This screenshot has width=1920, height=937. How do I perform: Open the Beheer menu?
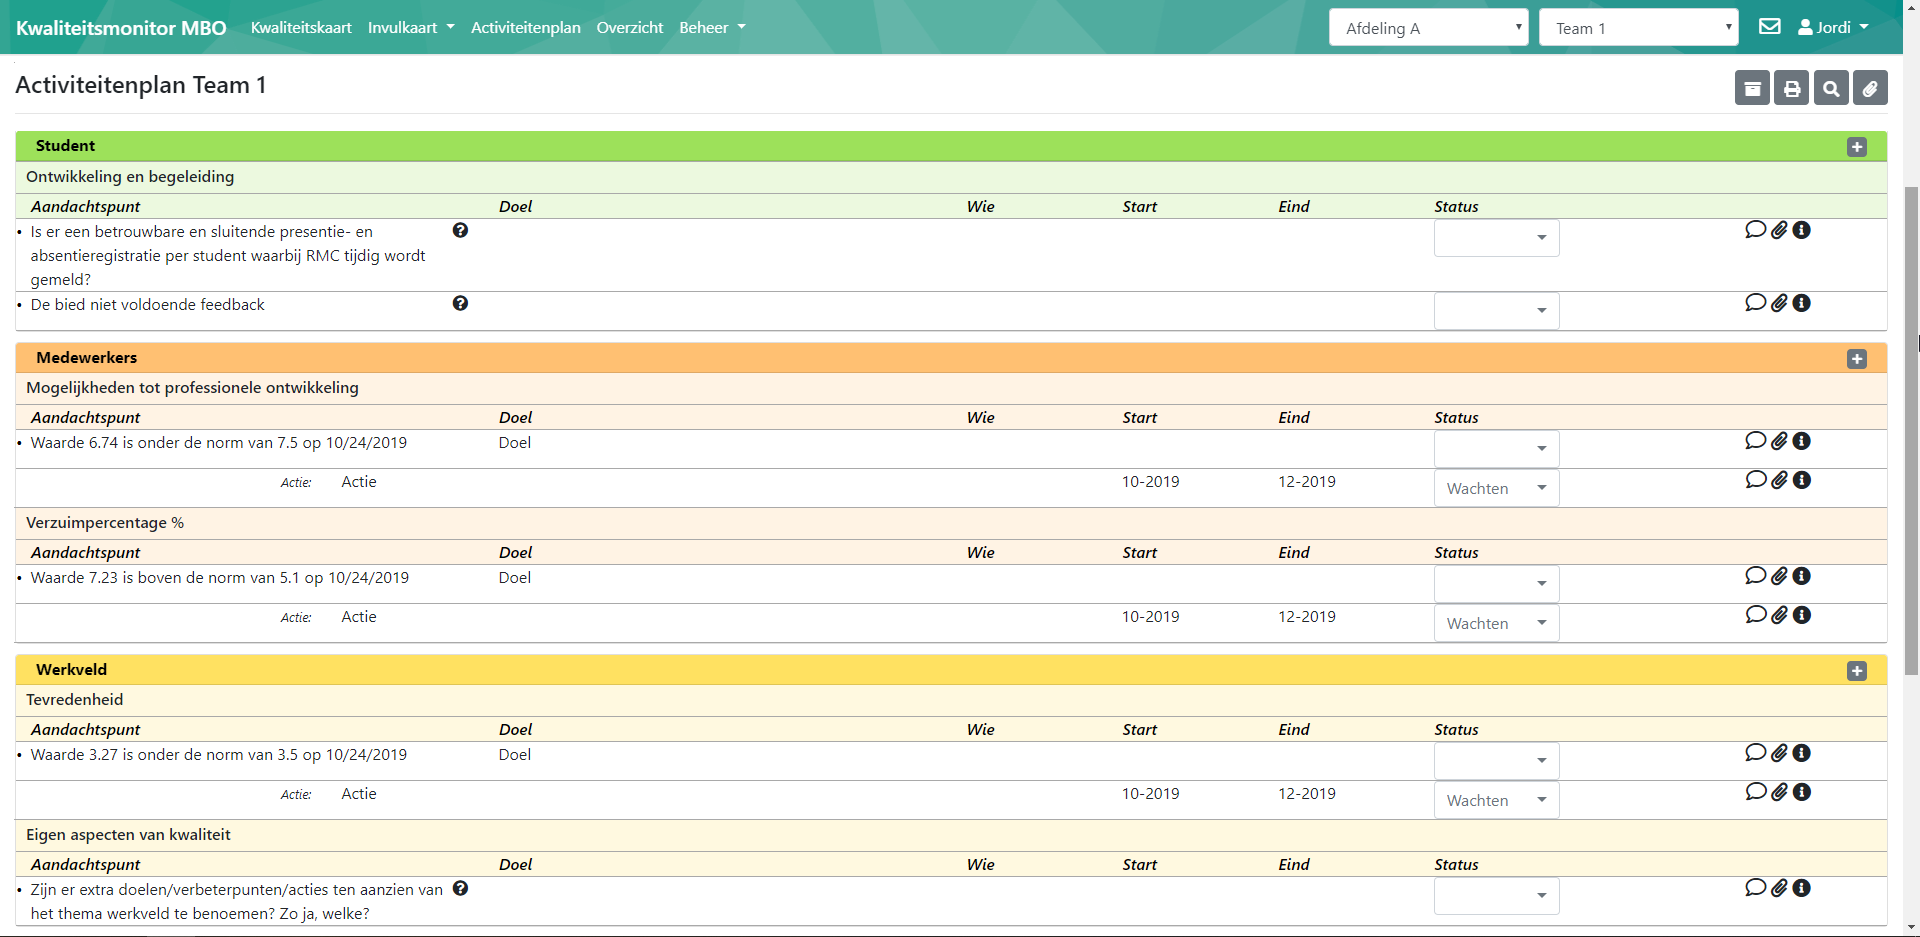tap(711, 27)
